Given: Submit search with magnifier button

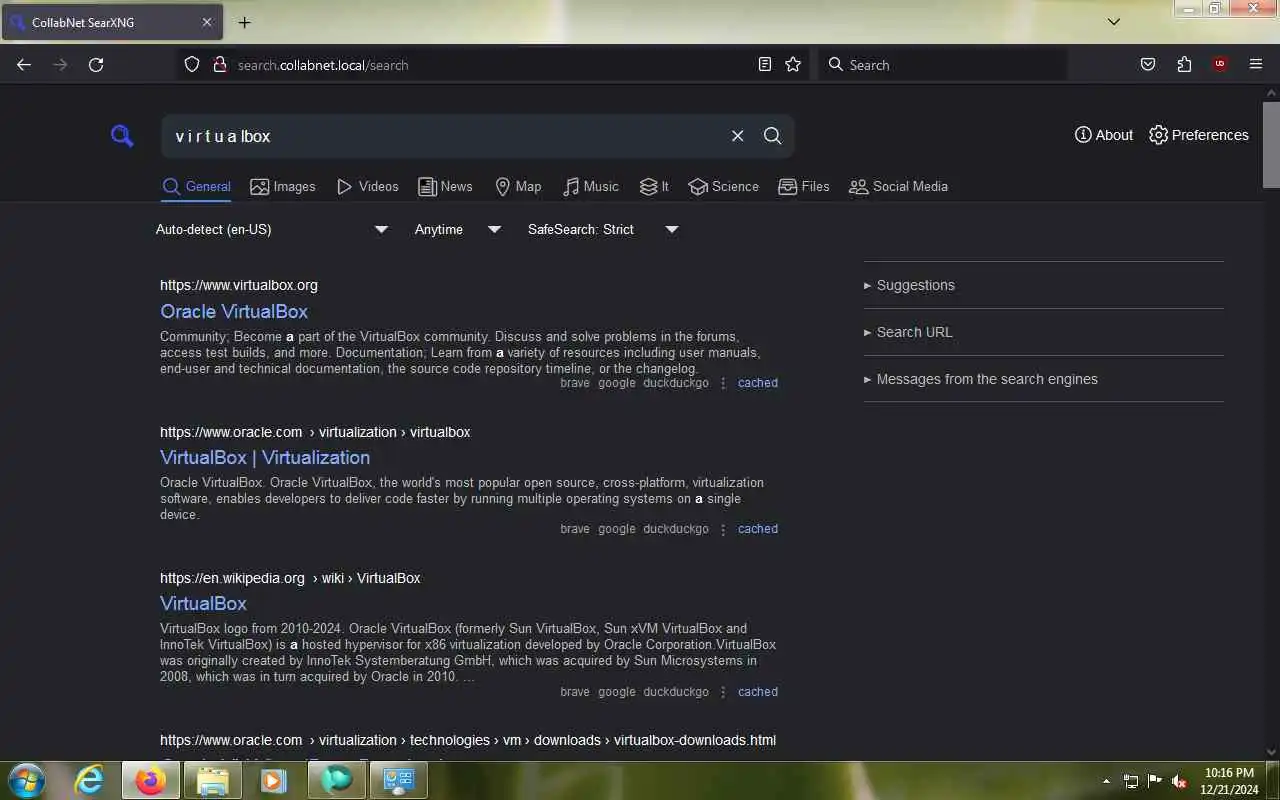Looking at the screenshot, I should click(772, 136).
